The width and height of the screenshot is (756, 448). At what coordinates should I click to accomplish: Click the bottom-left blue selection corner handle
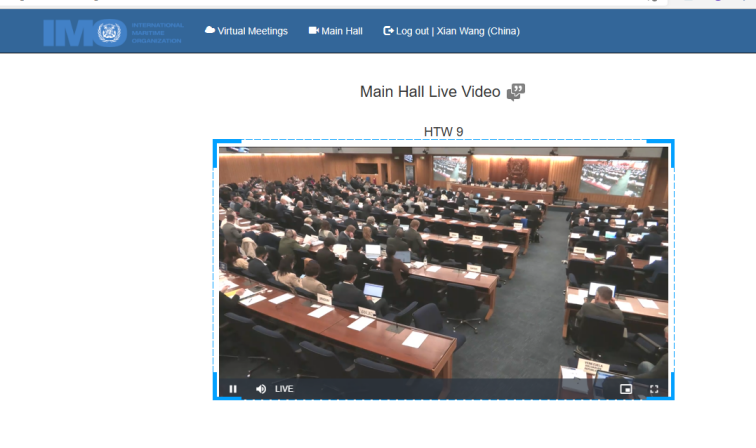[x=216, y=397]
